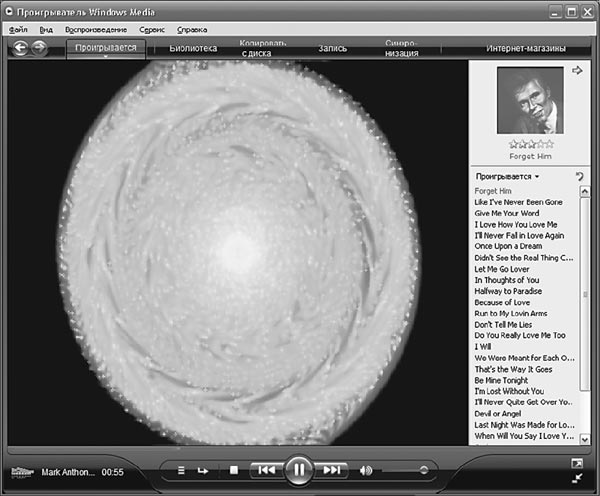Screen dimensions: 600x496
Task: Open the Запись tab
Action: coord(333,48)
